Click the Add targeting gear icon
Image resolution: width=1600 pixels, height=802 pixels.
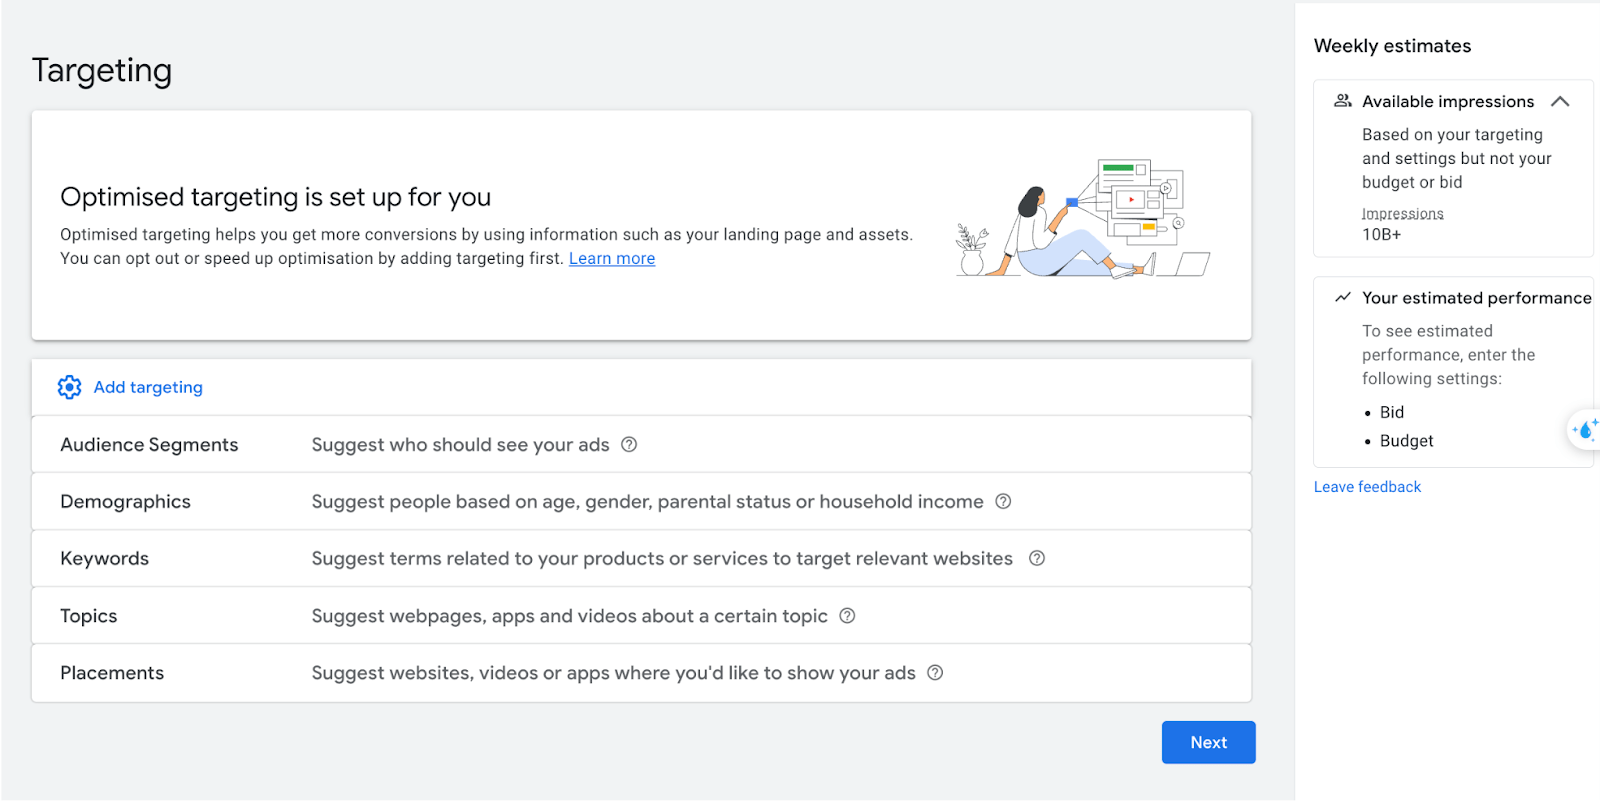(69, 387)
